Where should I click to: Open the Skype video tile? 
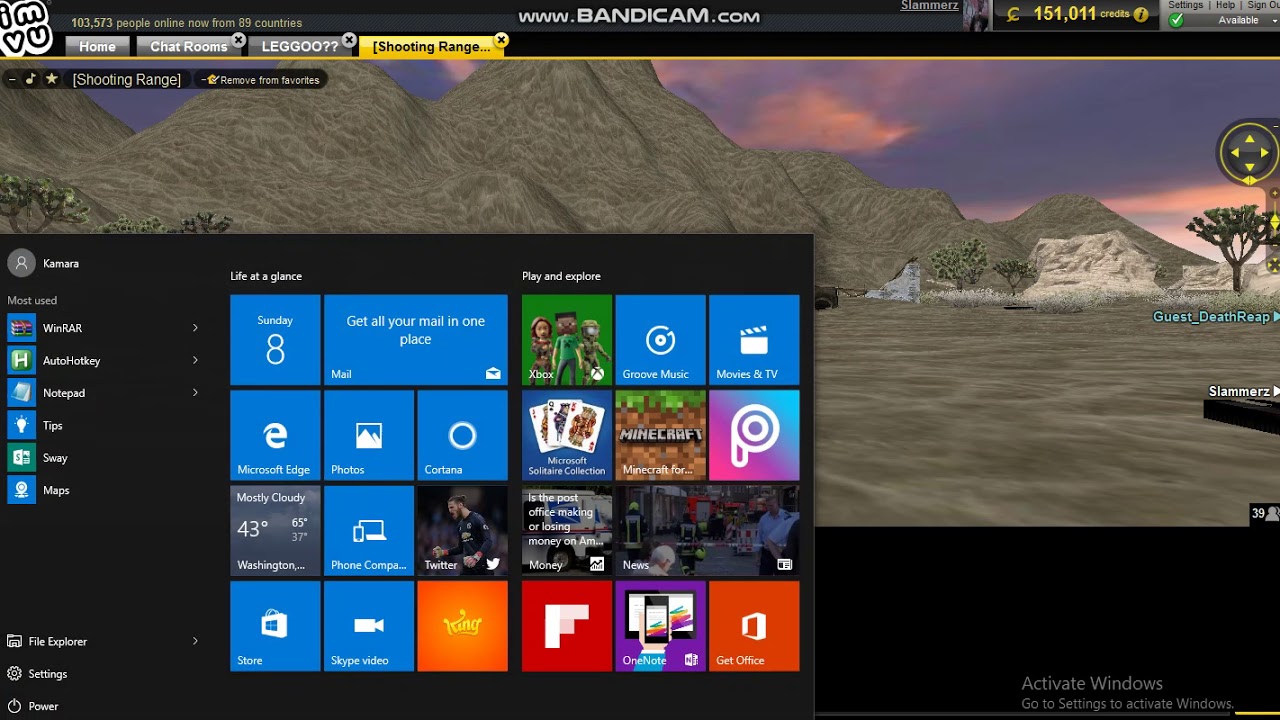coord(369,627)
